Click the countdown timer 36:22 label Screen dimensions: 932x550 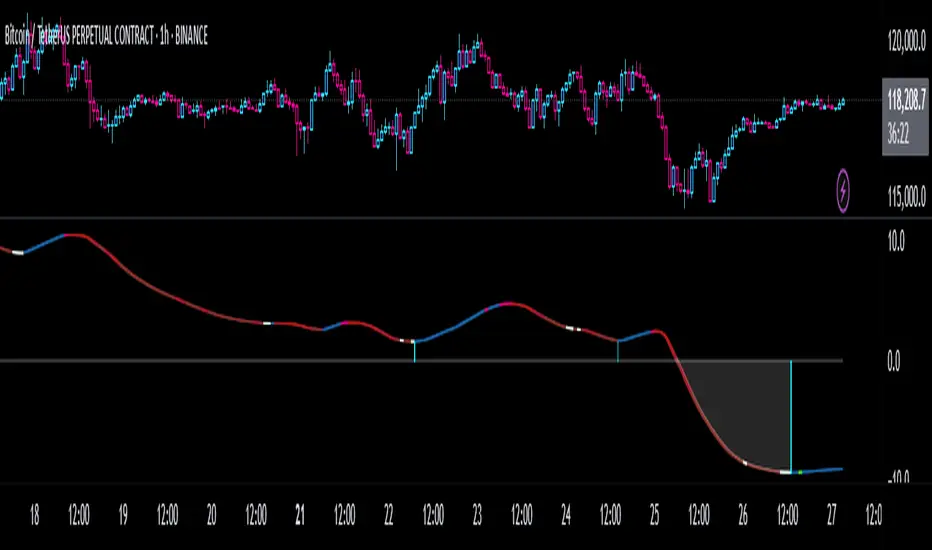[x=898, y=134]
